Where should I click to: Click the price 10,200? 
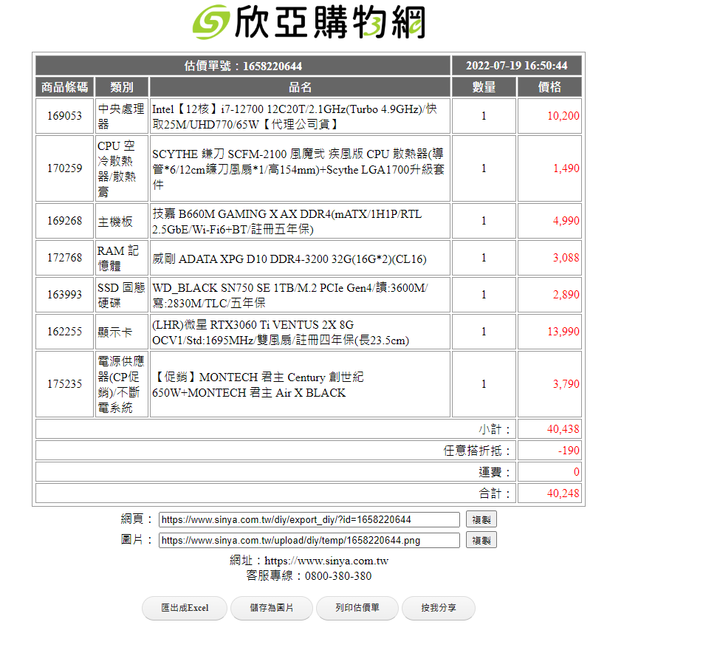coord(563,116)
